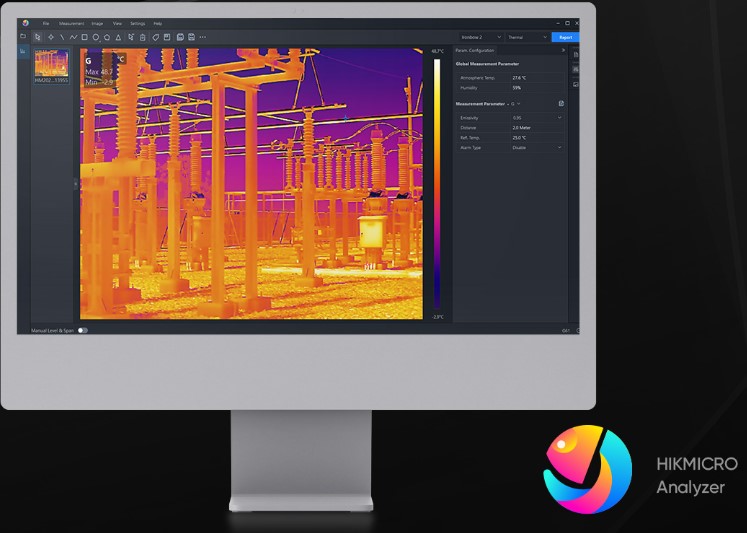Toggle the Manual Level & Span switch
Viewport: 747px width, 533px height.
click(83, 330)
